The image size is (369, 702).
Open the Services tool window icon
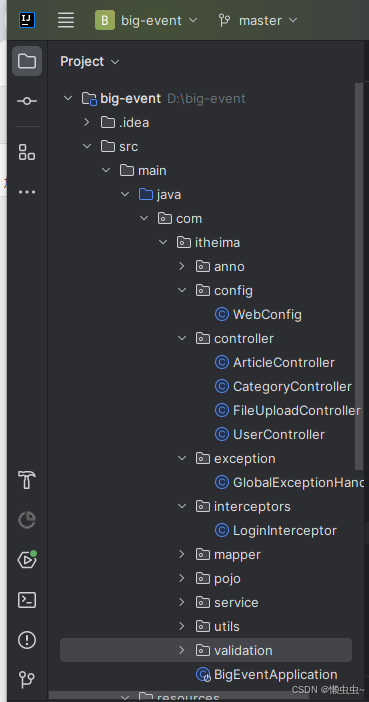[x=27, y=560]
